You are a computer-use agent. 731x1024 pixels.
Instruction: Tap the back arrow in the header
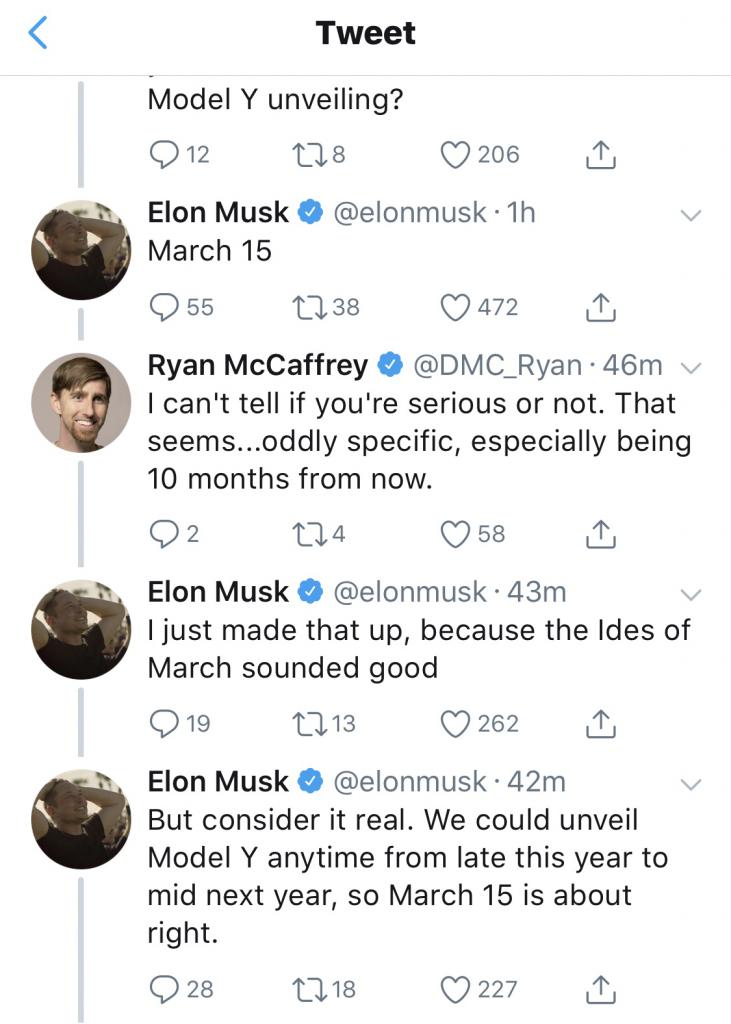click(38, 34)
